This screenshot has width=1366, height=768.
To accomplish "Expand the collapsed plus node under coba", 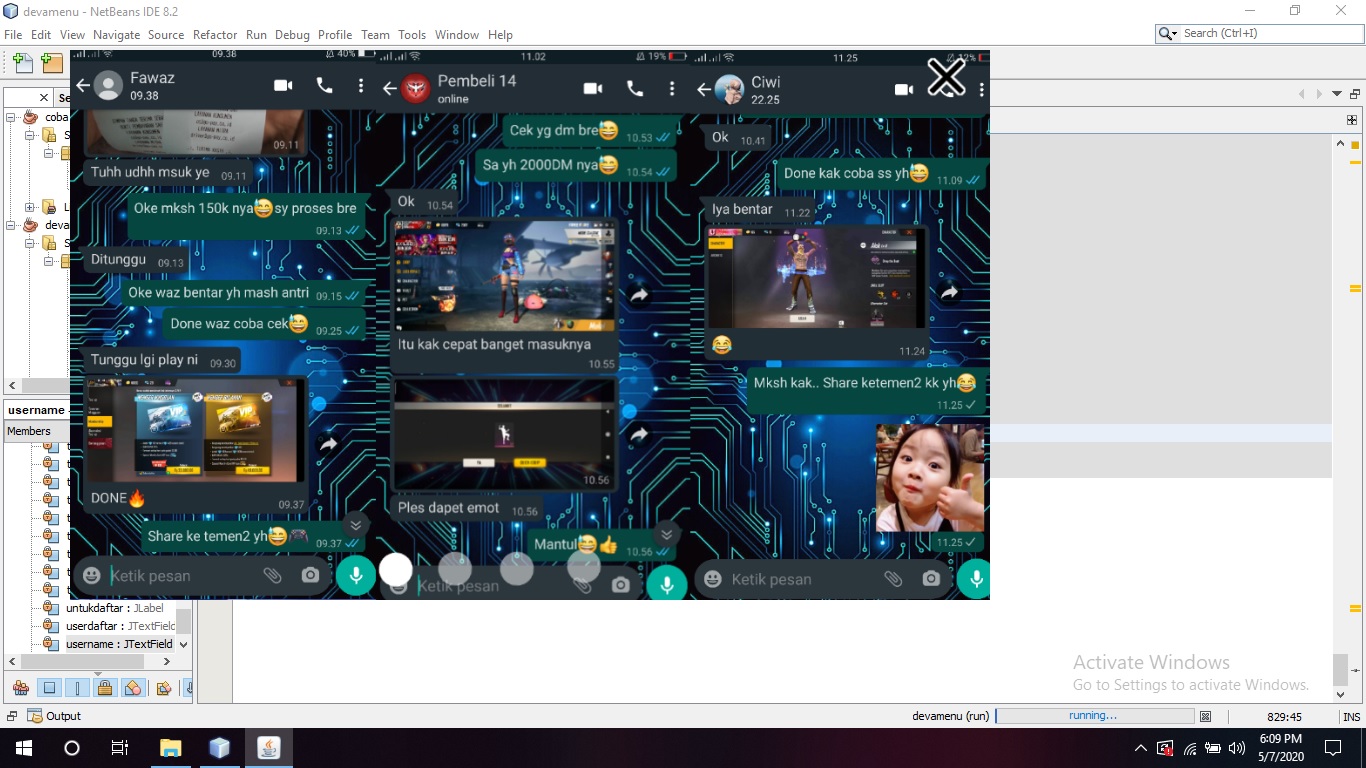I will pos(30,207).
